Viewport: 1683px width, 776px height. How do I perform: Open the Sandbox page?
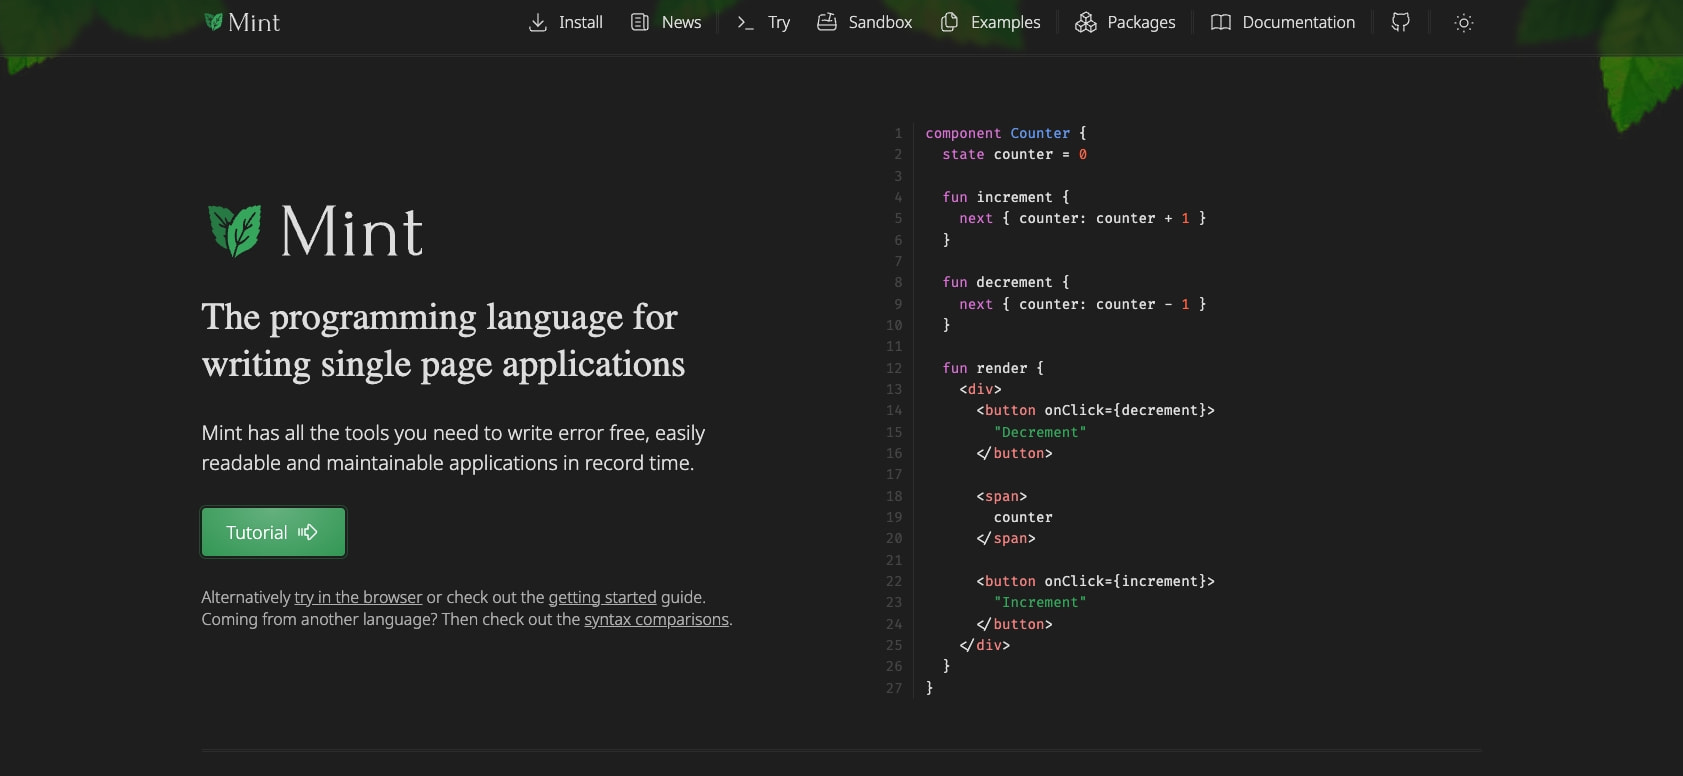865,22
